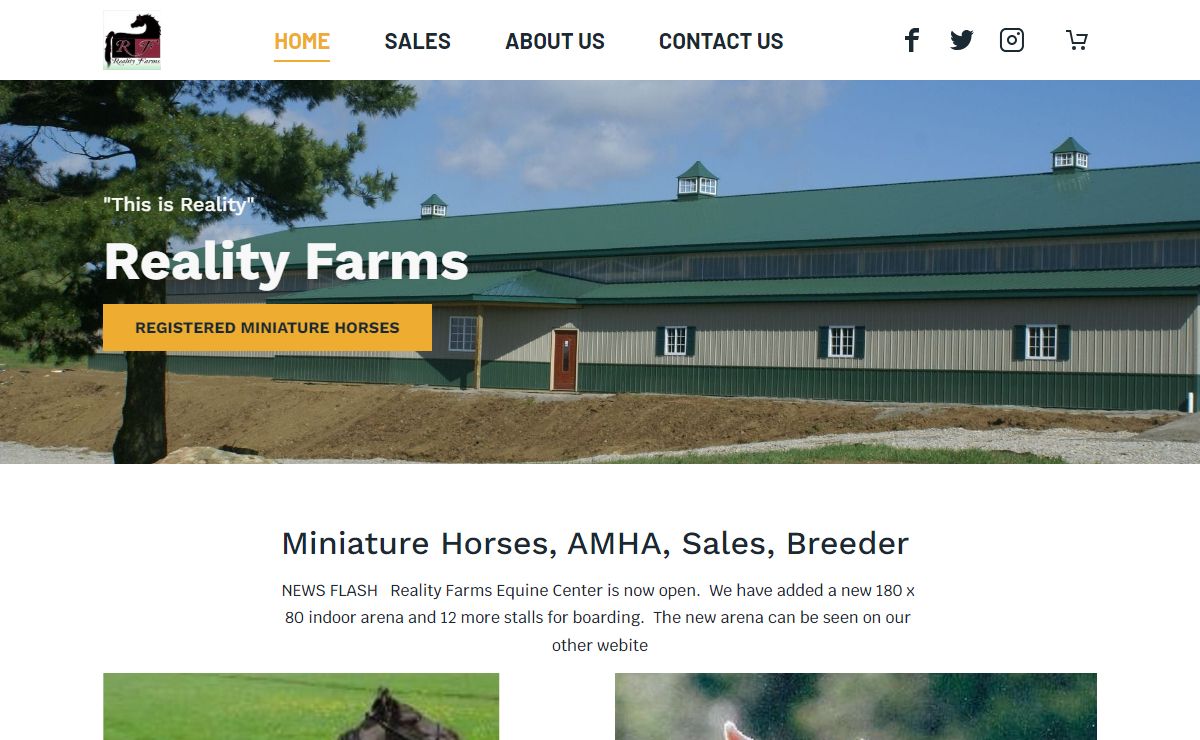Screen dimensions: 1200x740
Task: Visit the Twitter profile icon
Action: coord(961,40)
